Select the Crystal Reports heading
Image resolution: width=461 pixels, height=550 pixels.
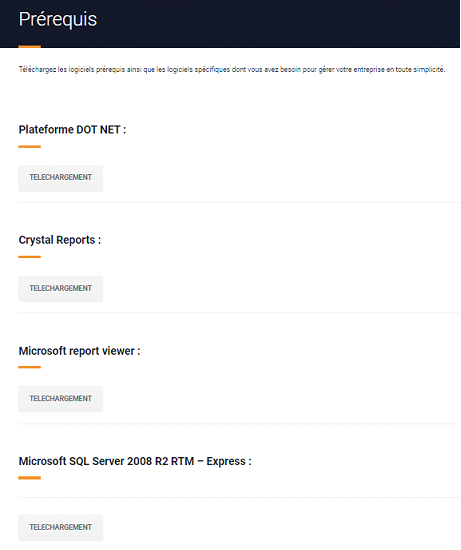tap(60, 240)
